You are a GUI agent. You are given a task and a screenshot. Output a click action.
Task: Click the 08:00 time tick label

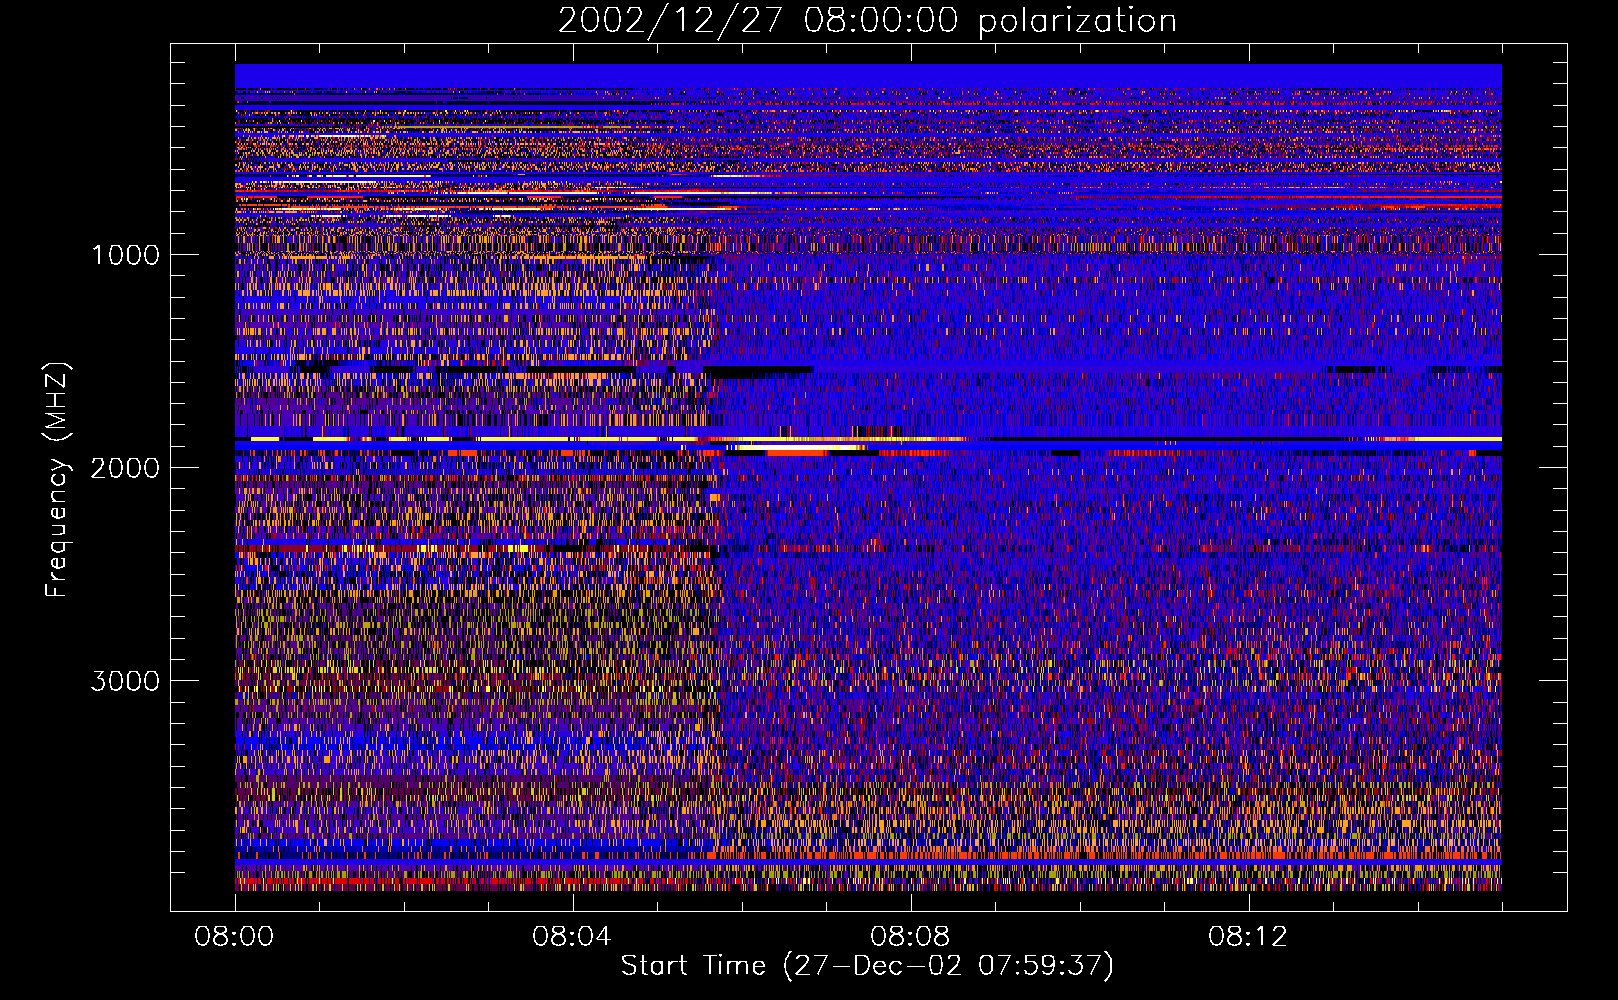234,937
